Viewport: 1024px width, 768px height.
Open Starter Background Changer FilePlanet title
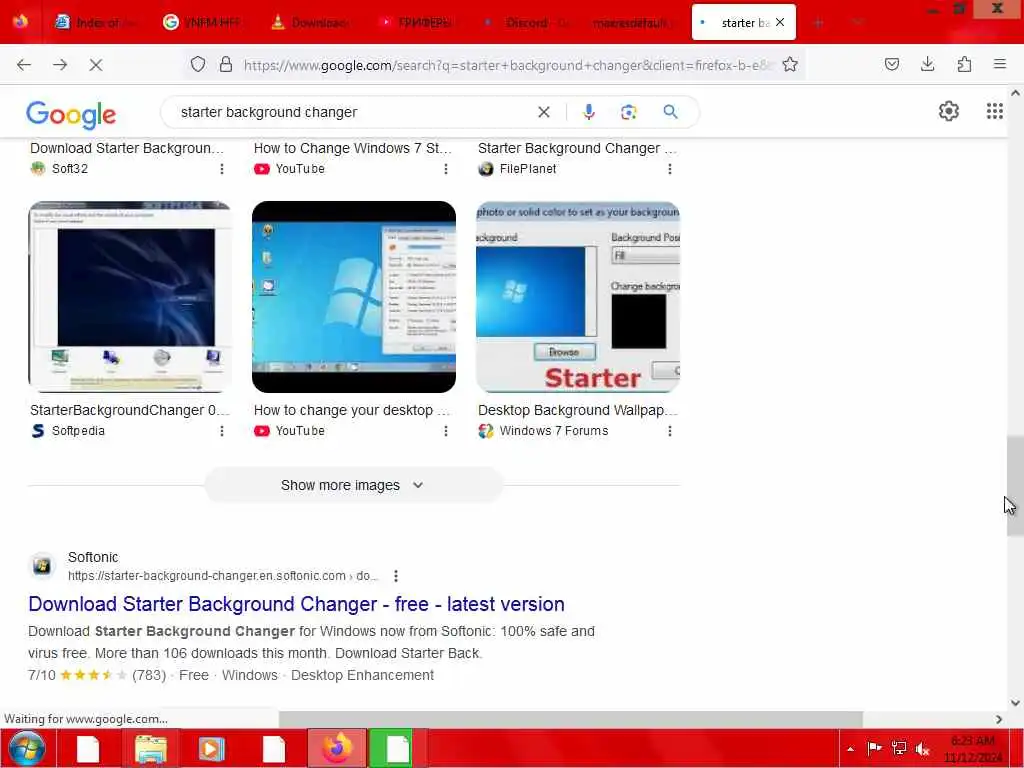click(577, 148)
